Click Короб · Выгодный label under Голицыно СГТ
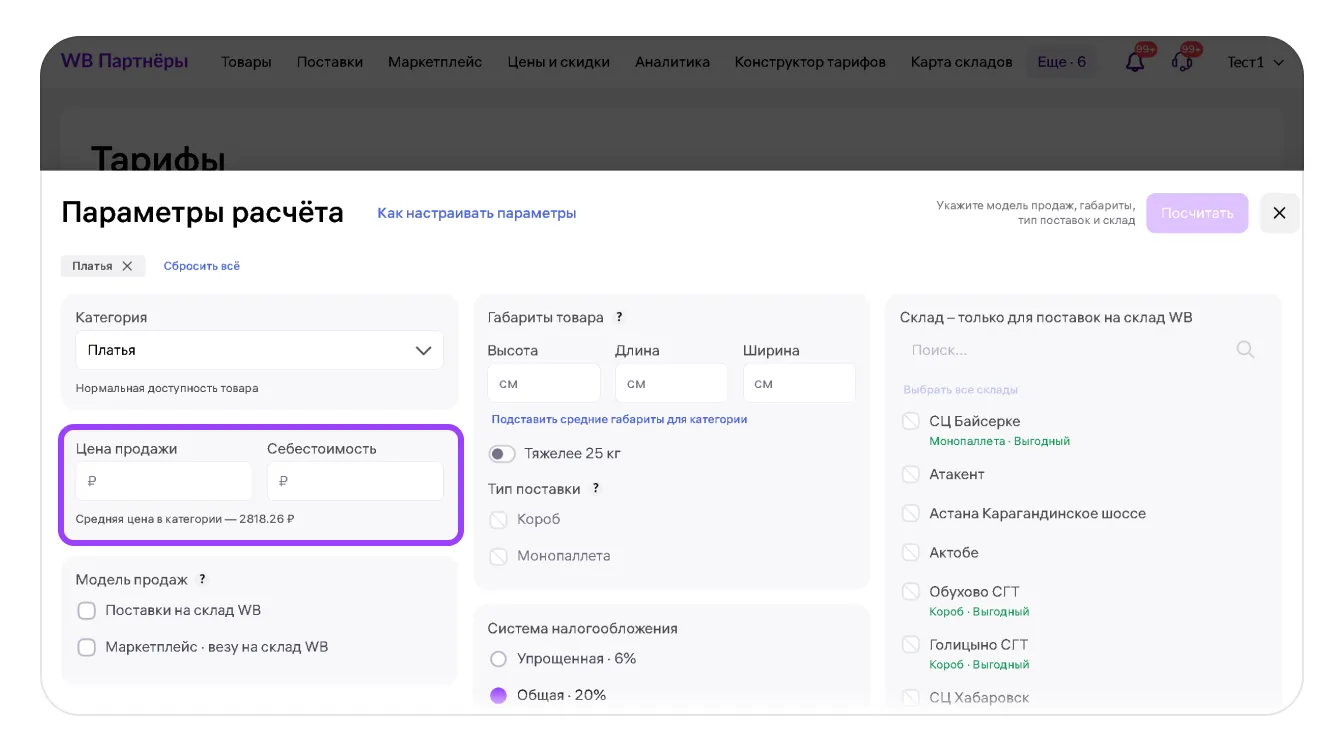This screenshot has height=750, width=1344. coord(979,664)
